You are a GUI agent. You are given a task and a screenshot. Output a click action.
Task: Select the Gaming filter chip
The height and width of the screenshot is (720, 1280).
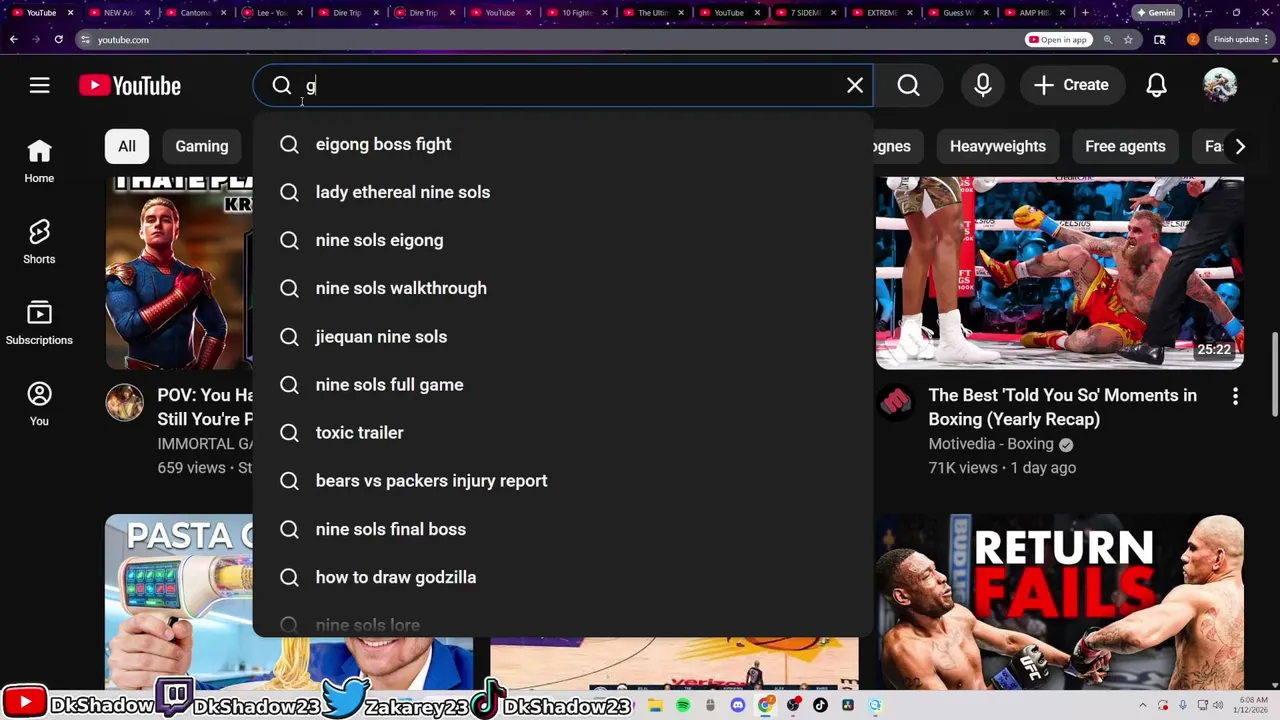(x=201, y=146)
